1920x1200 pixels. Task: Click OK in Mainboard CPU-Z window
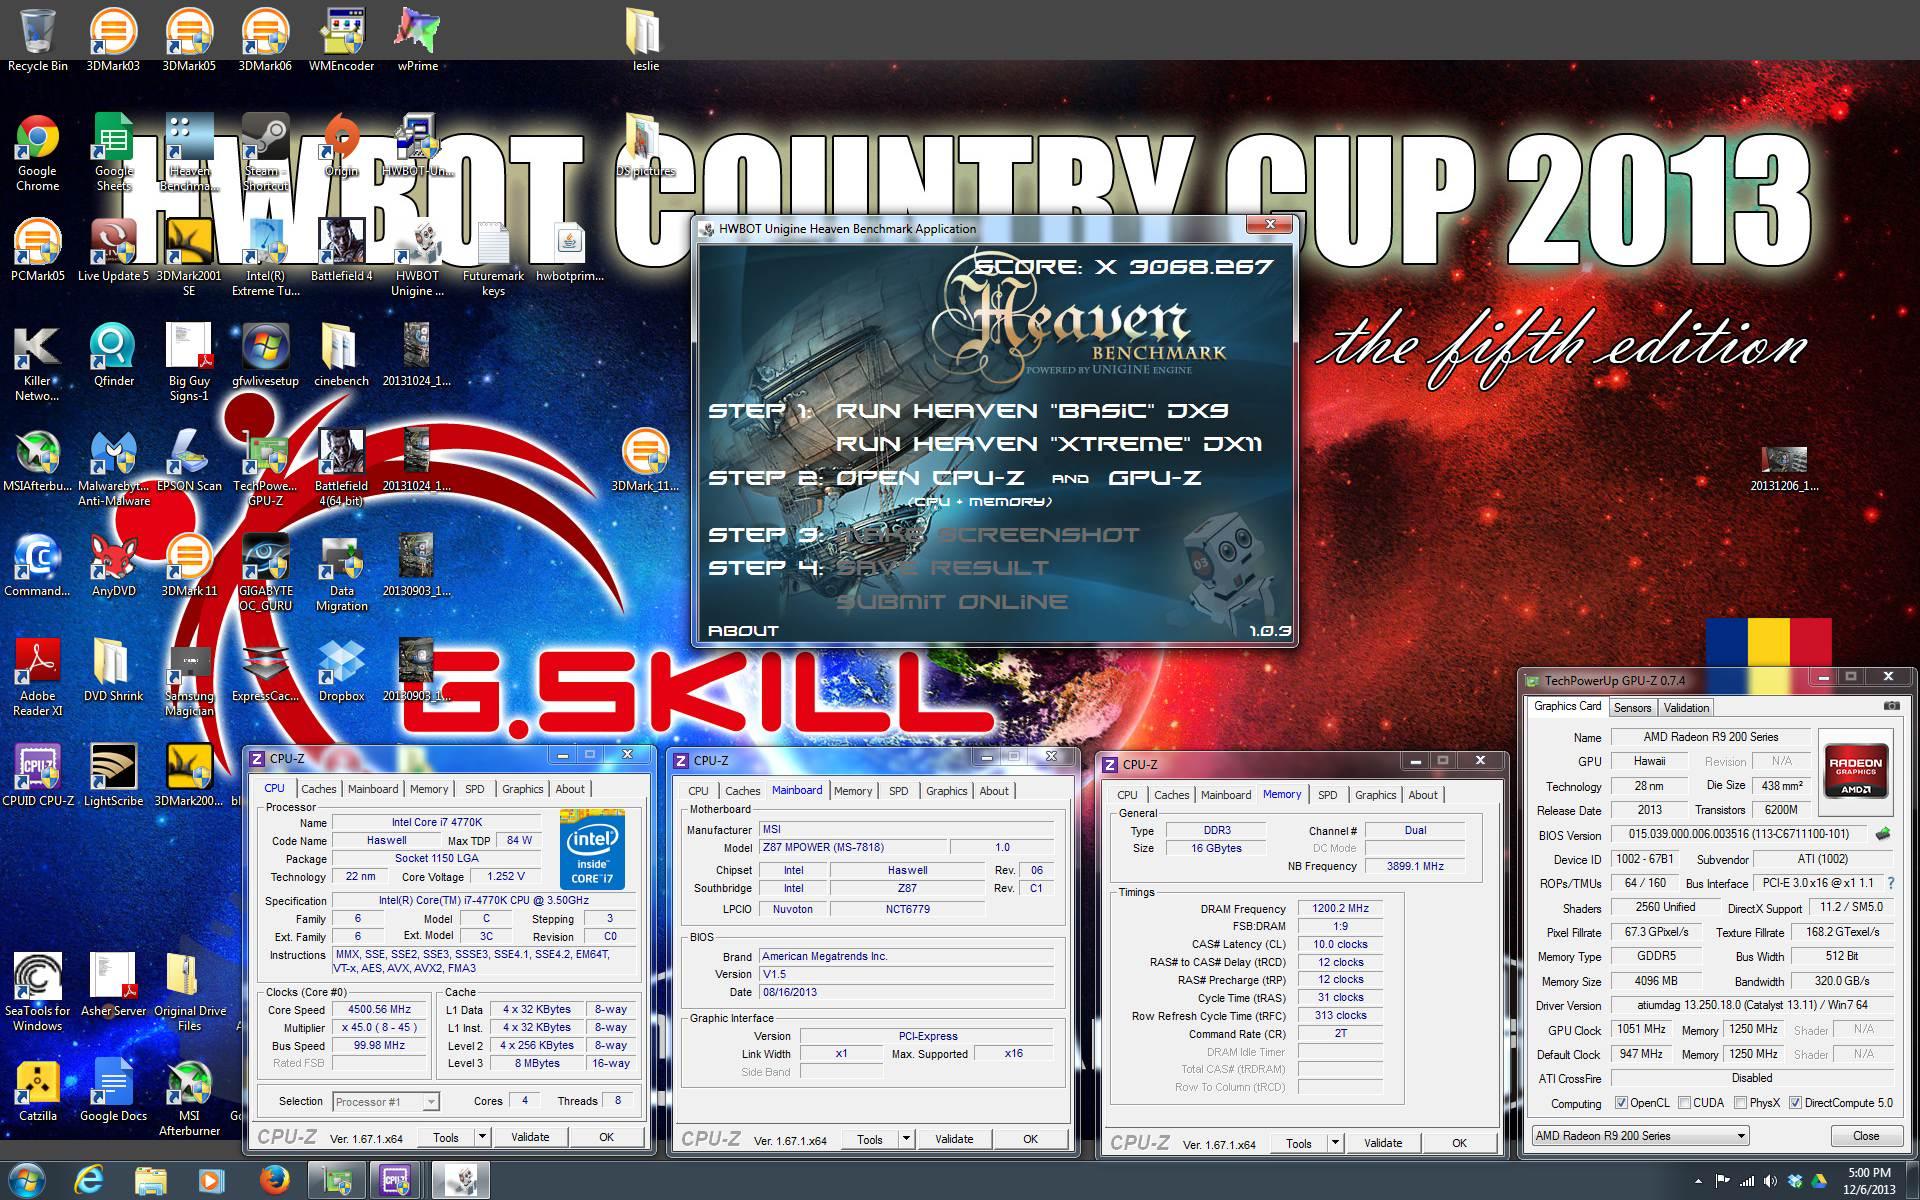[1030, 1139]
